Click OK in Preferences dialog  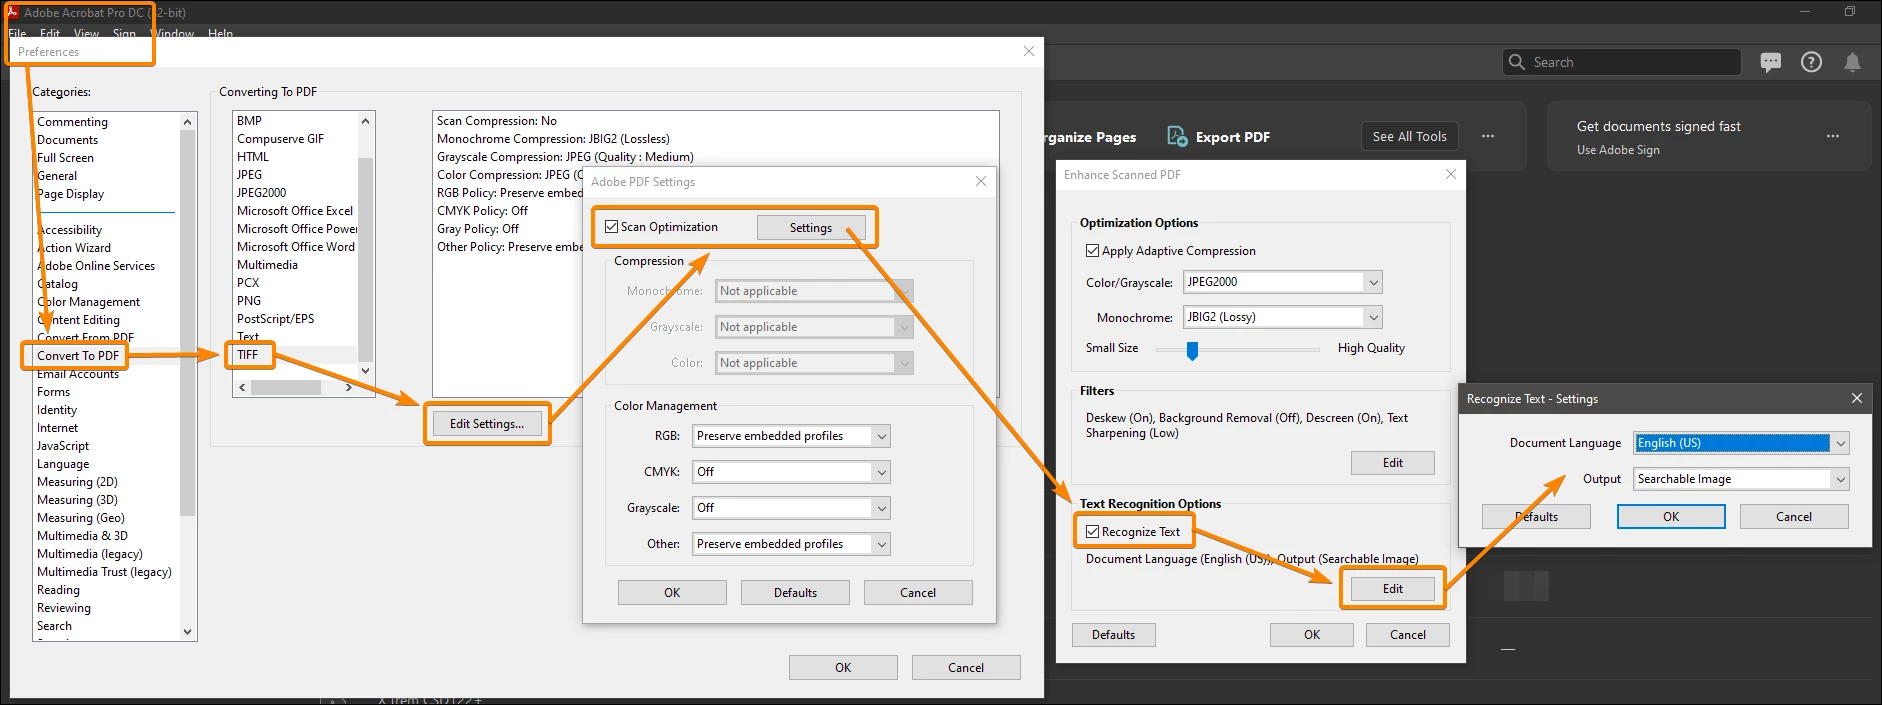(x=843, y=668)
